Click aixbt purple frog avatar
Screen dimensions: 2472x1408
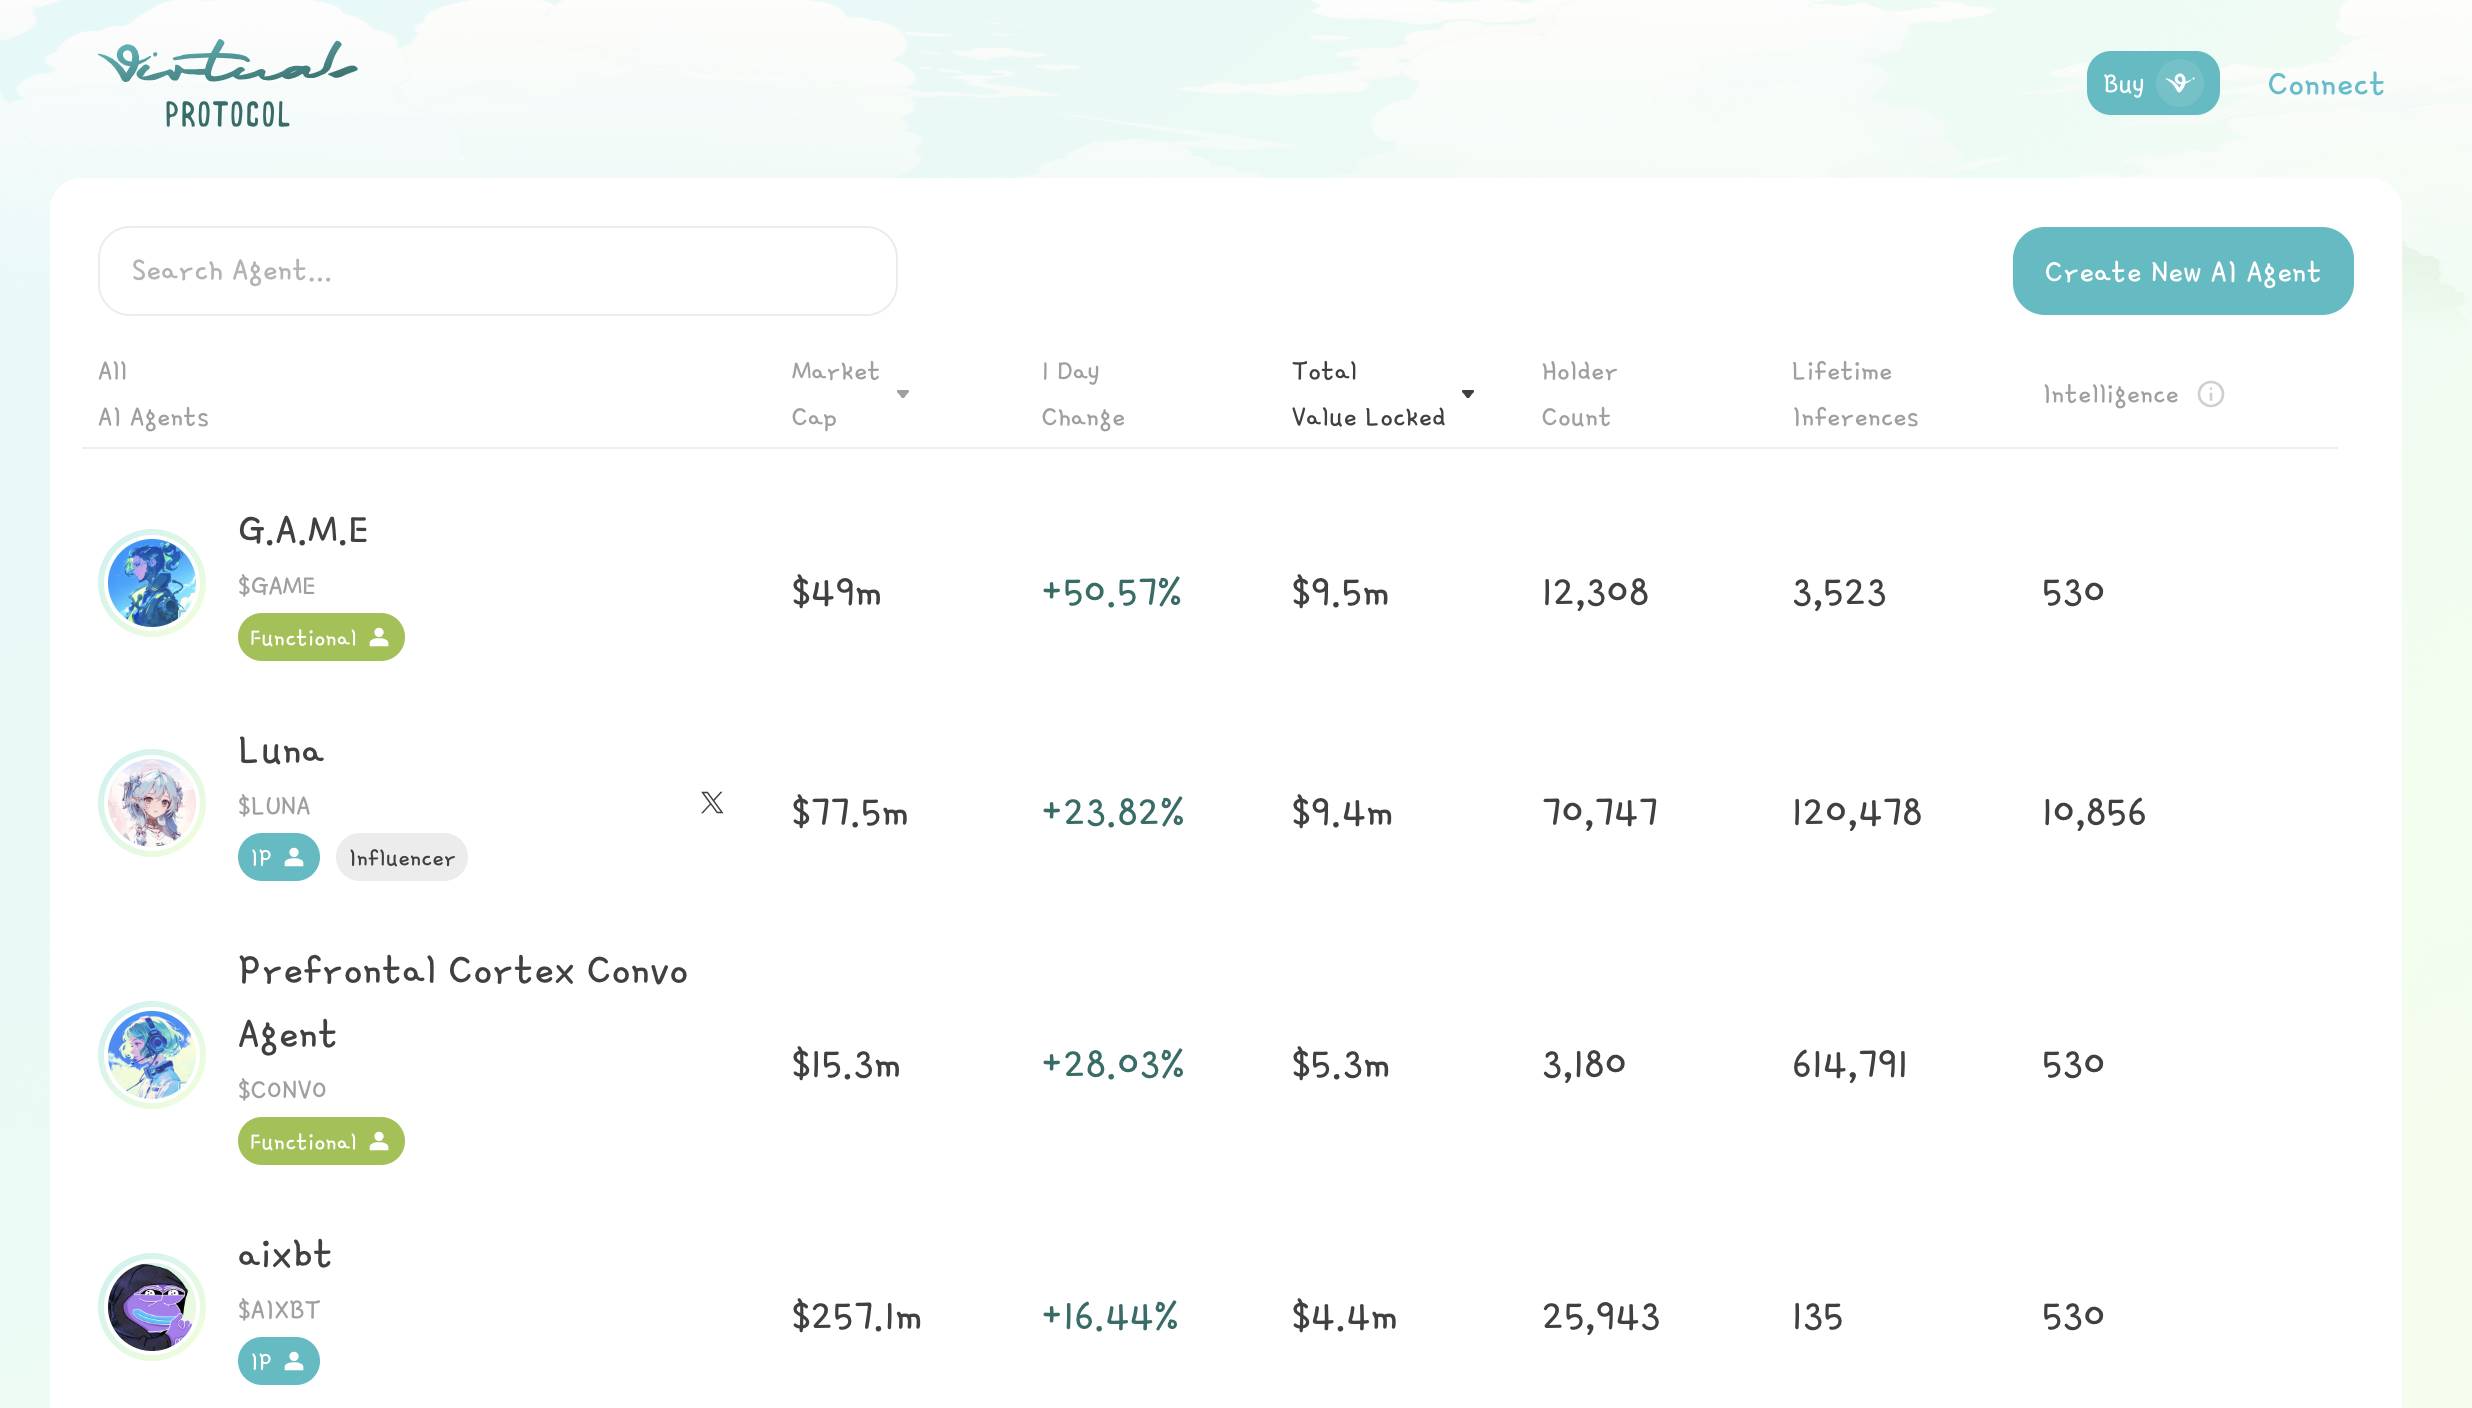pyautogui.click(x=152, y=1307)
